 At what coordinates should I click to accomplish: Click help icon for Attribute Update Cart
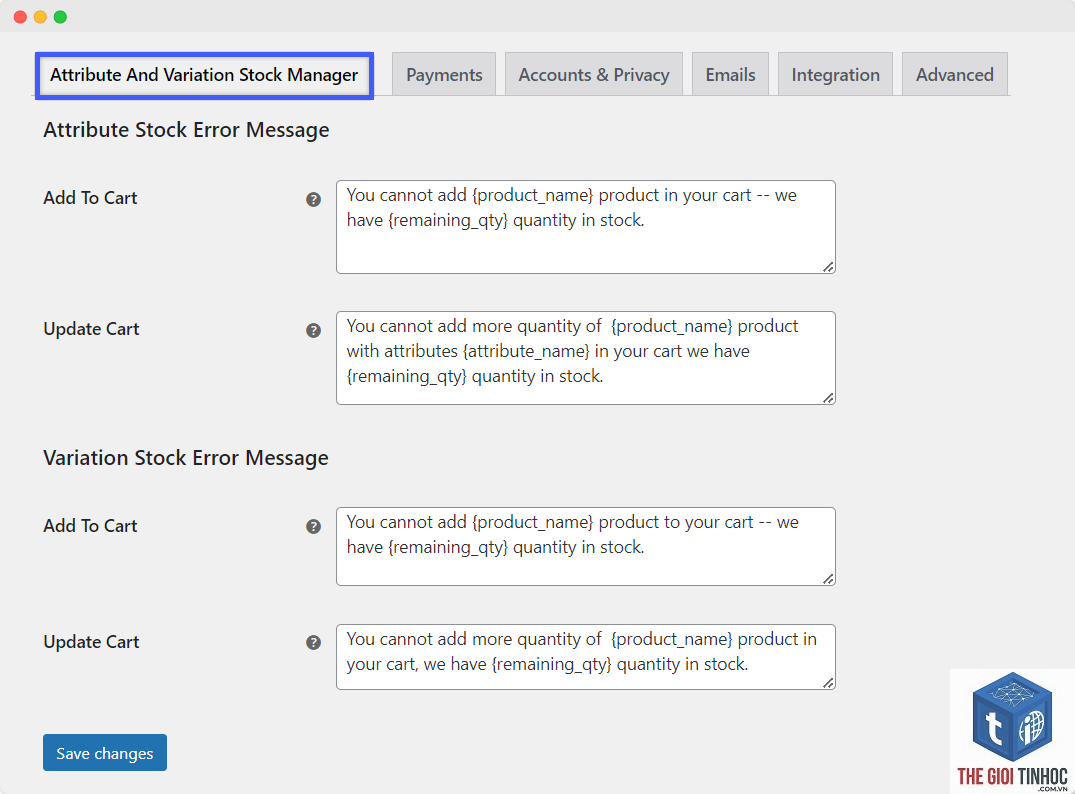[x=313, y=330]
